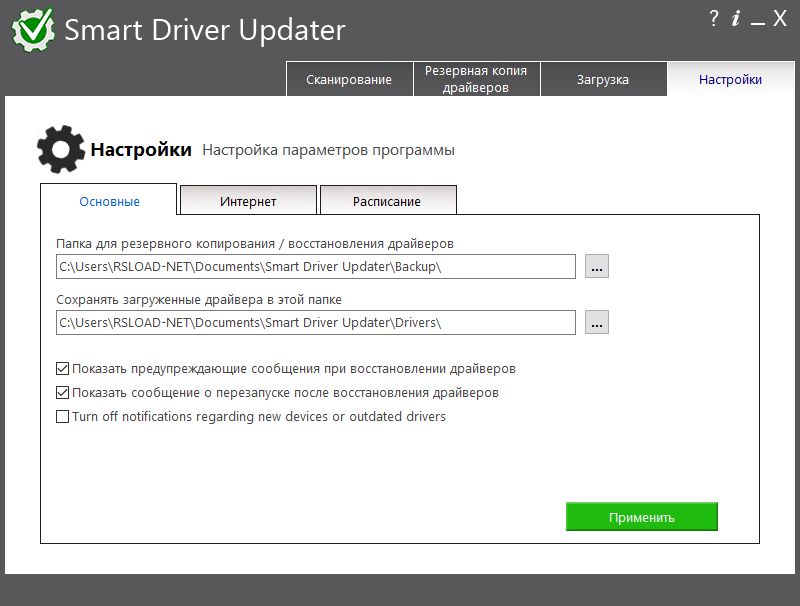Open help via the question mark icon

pos(714,19)
